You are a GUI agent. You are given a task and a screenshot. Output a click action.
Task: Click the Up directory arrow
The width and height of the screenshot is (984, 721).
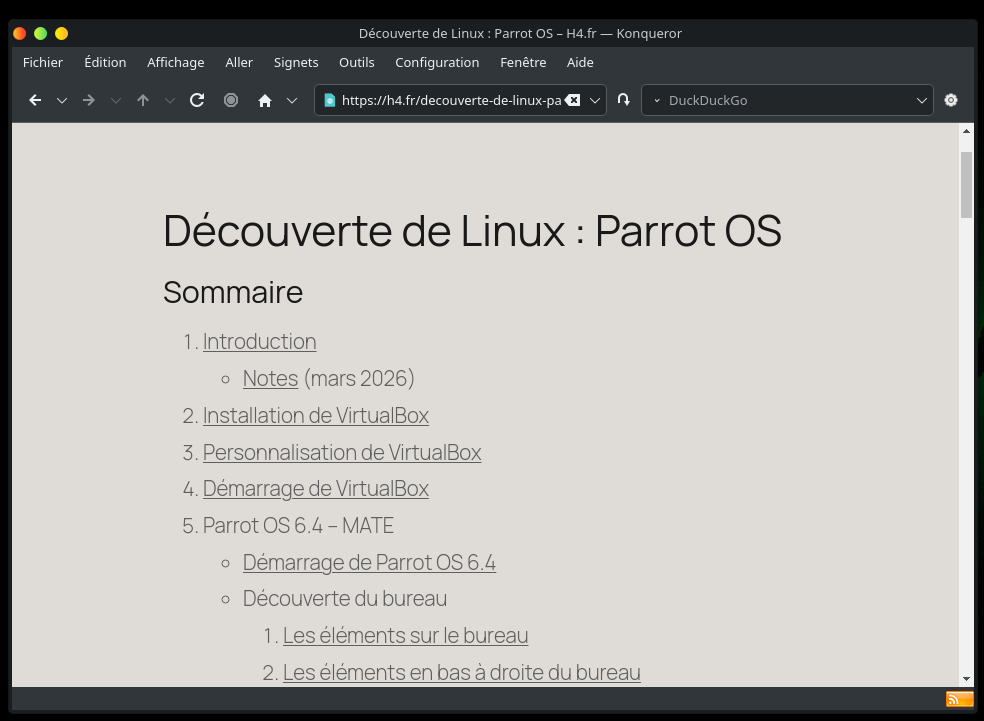point(143,100)
